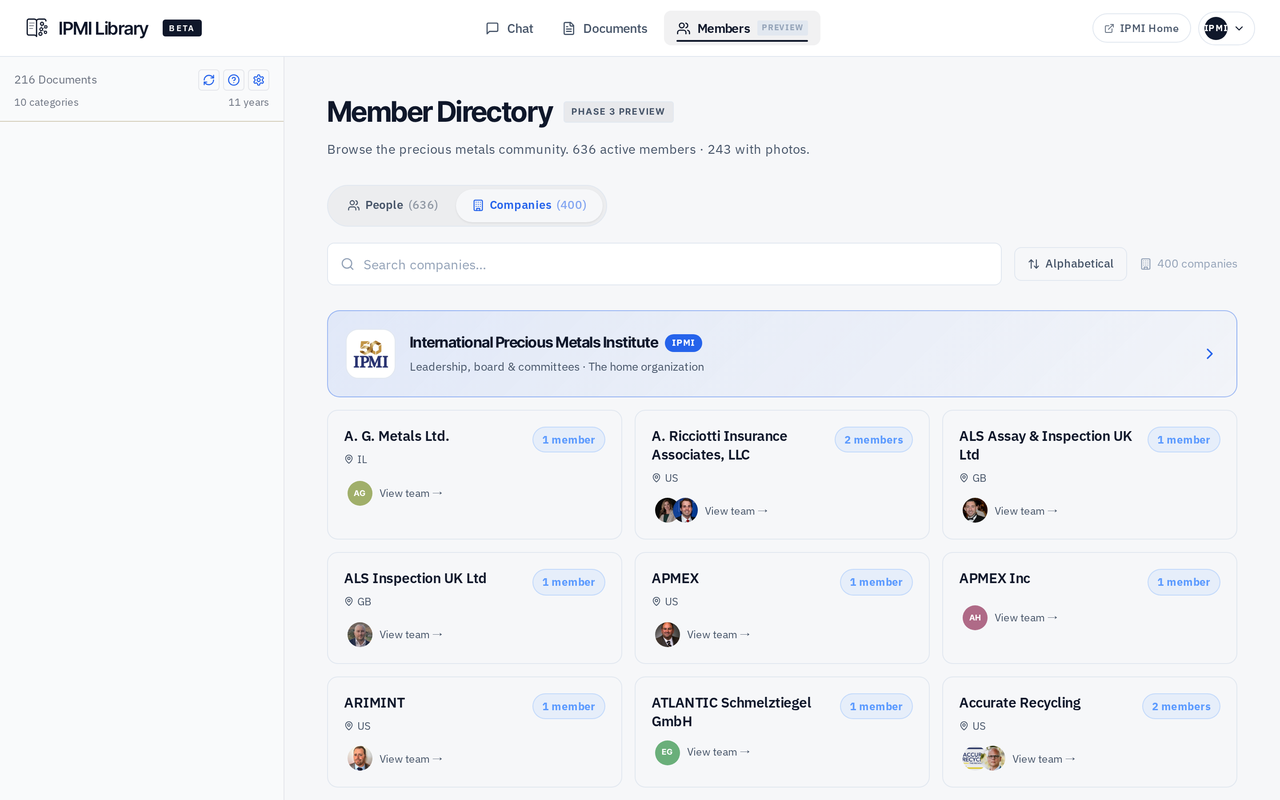Open the Chat tab
Viewport: 1280px width, 800px height.
509,28
